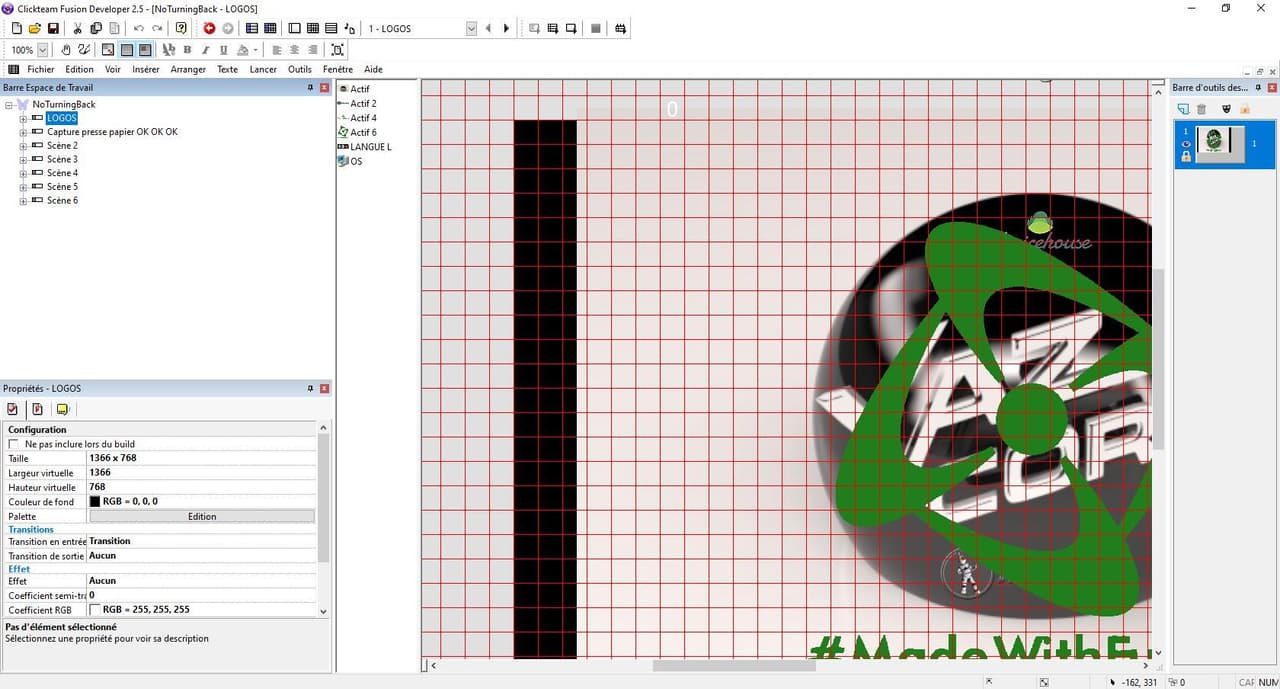The image size is (1280, 689).
Task: Open the text color dropdown arrow
Action: (x=255, y=49)
